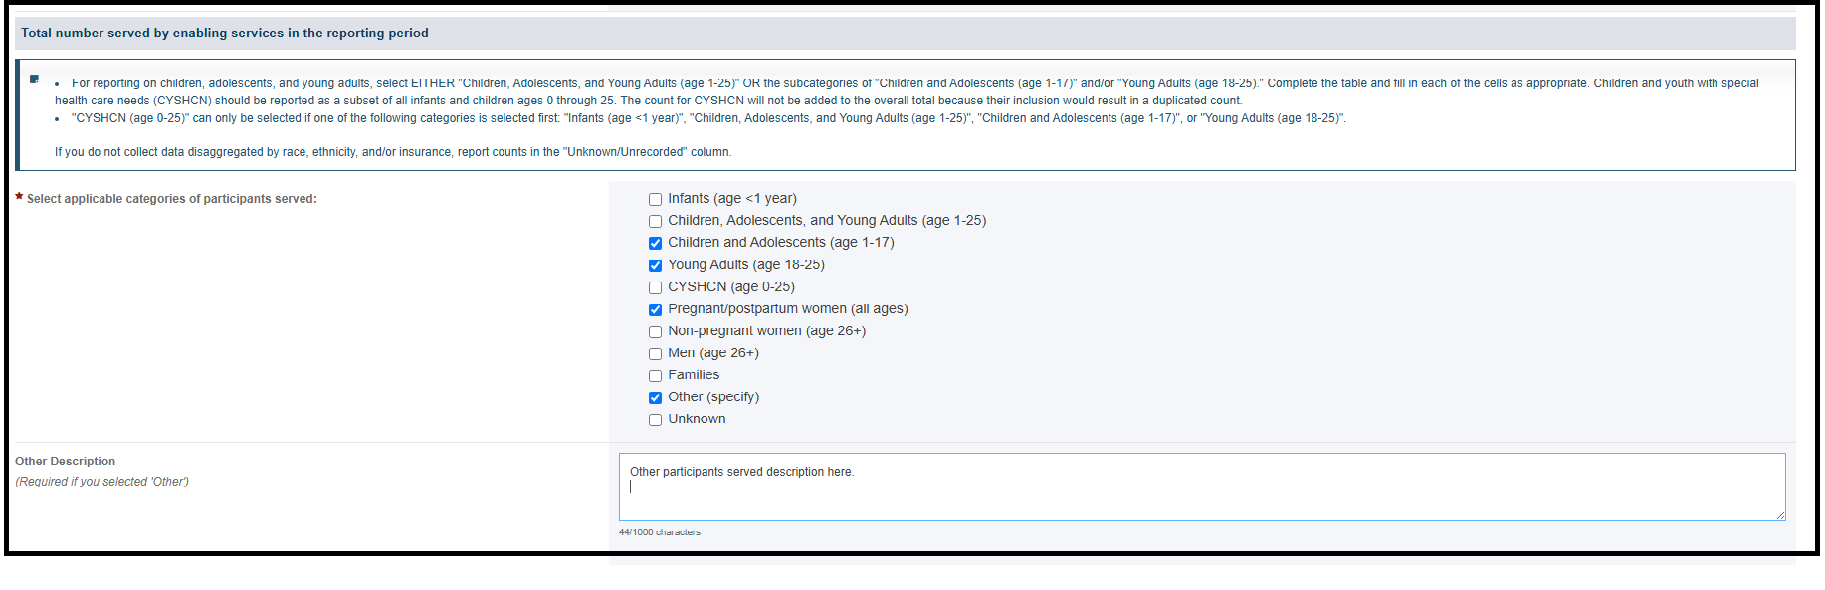This screenshot has width=1825, height=590.
Task: Grab the text area resize handle corner
Action: click(1780, 515)
